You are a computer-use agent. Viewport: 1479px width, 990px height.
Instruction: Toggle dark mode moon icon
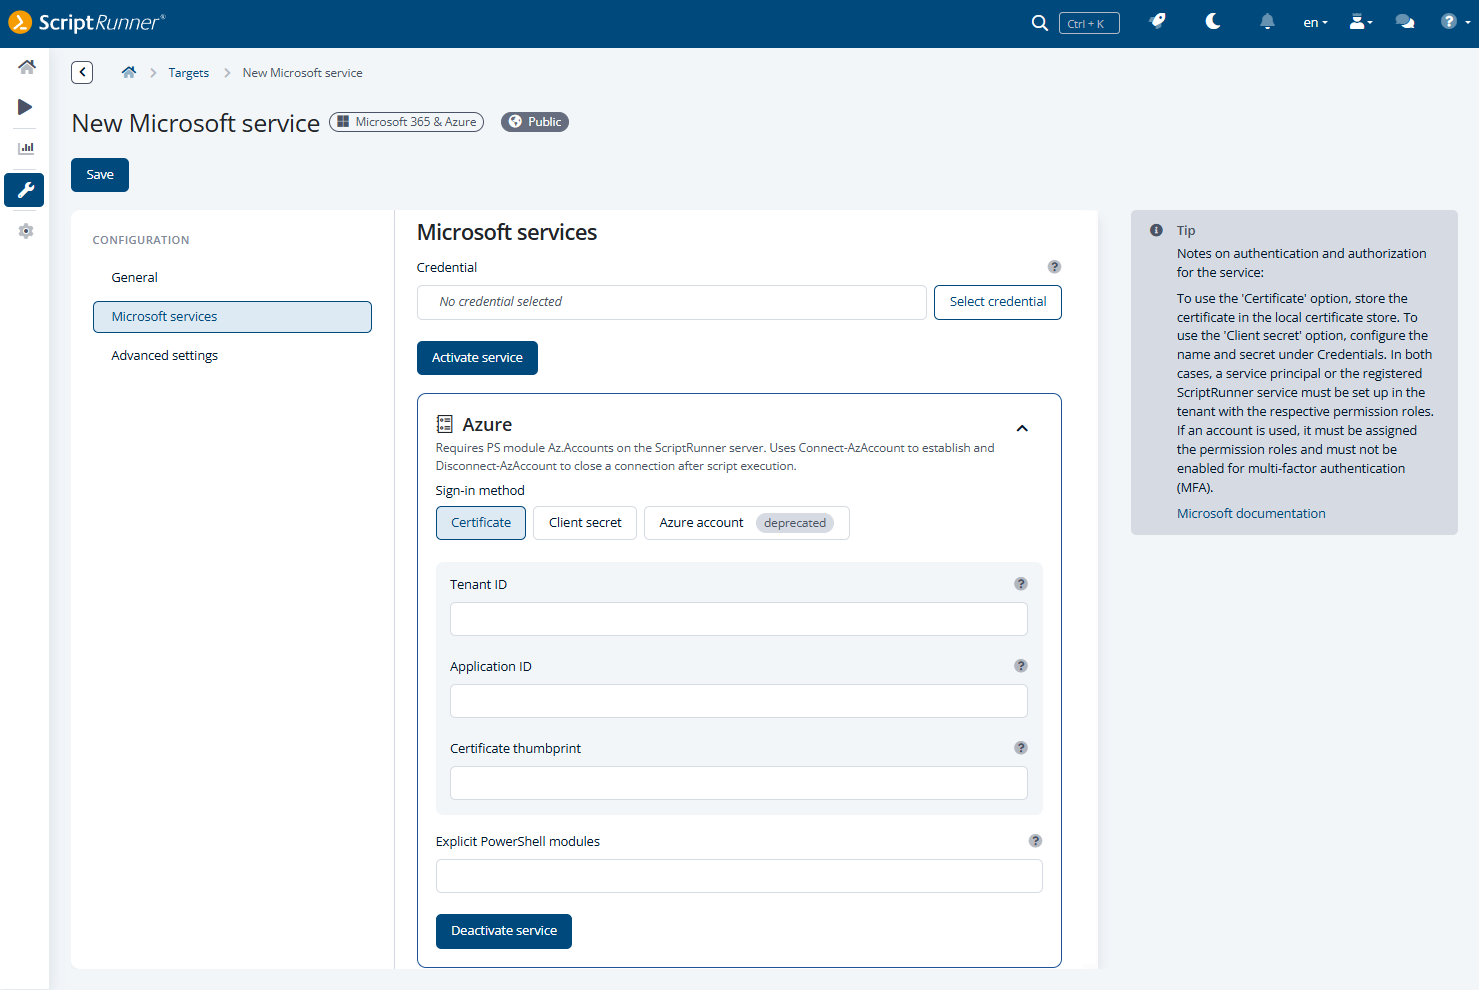pos(1213,22)
